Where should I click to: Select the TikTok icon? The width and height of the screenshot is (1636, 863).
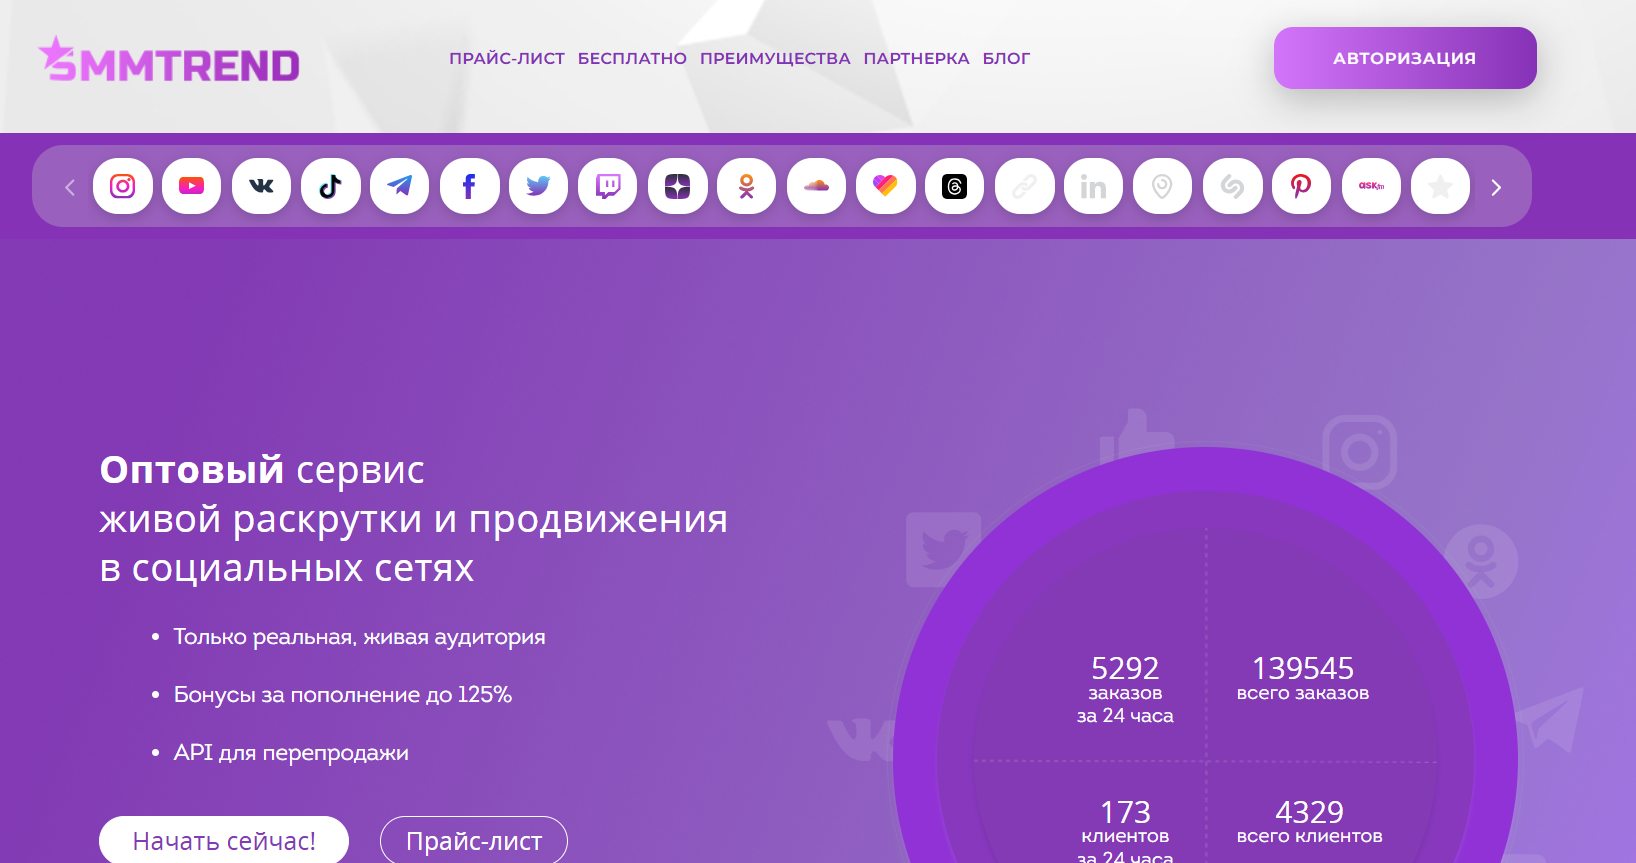331,186
